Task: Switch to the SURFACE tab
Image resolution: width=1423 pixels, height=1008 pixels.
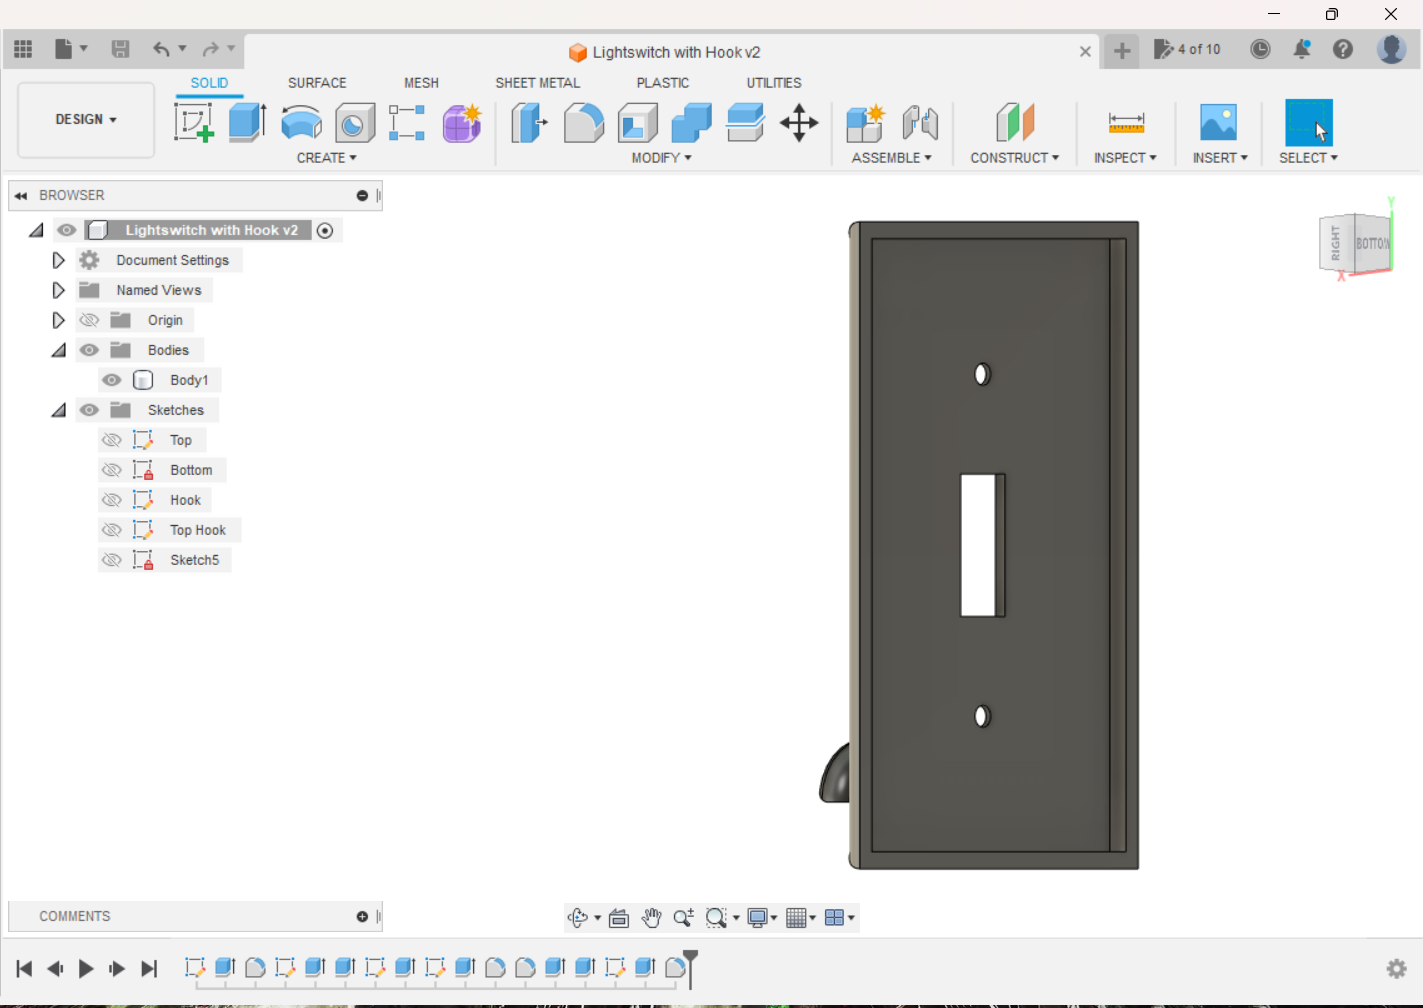Action: 317,83
